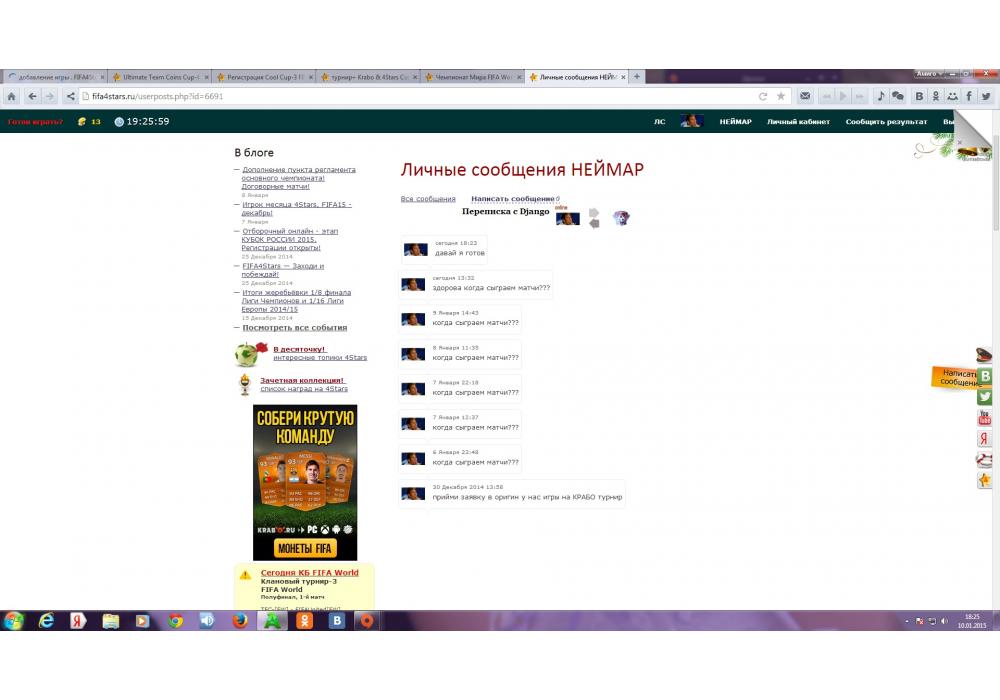The width and height of the screenshot is (1000, 700).
Task: Click the VK icon in browser toolbar
Action: point(919,97)
